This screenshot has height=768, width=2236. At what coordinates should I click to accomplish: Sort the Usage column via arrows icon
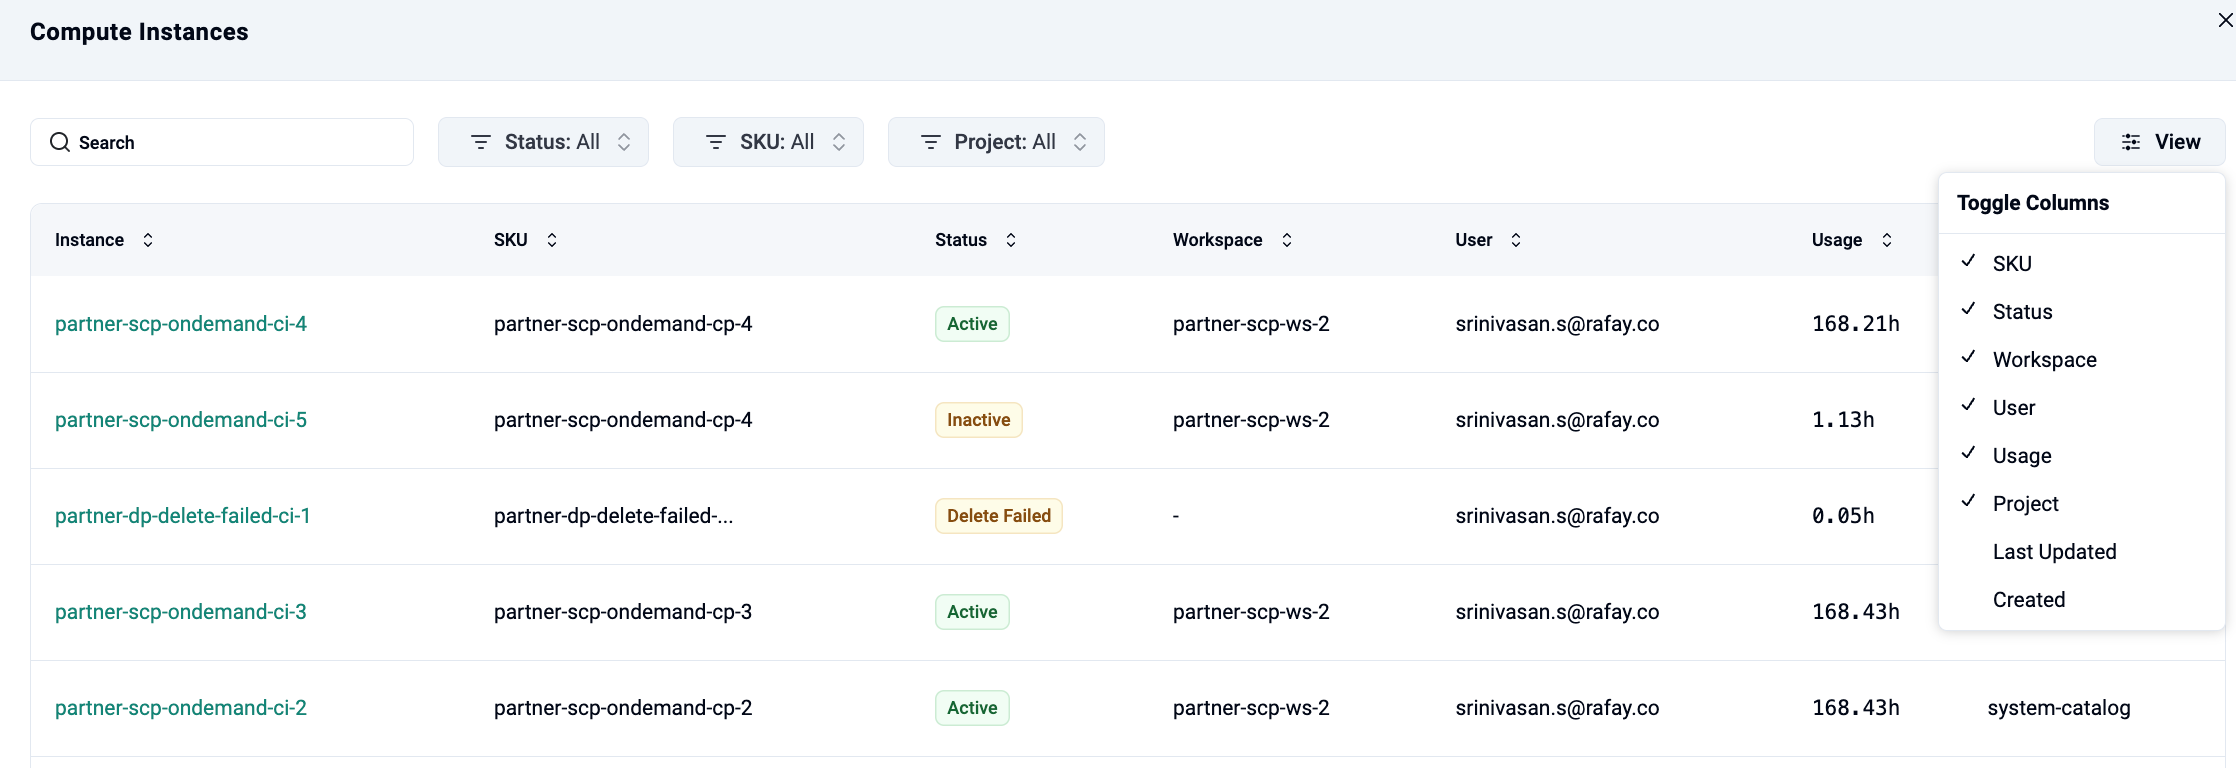click(x=1887, y=240)
